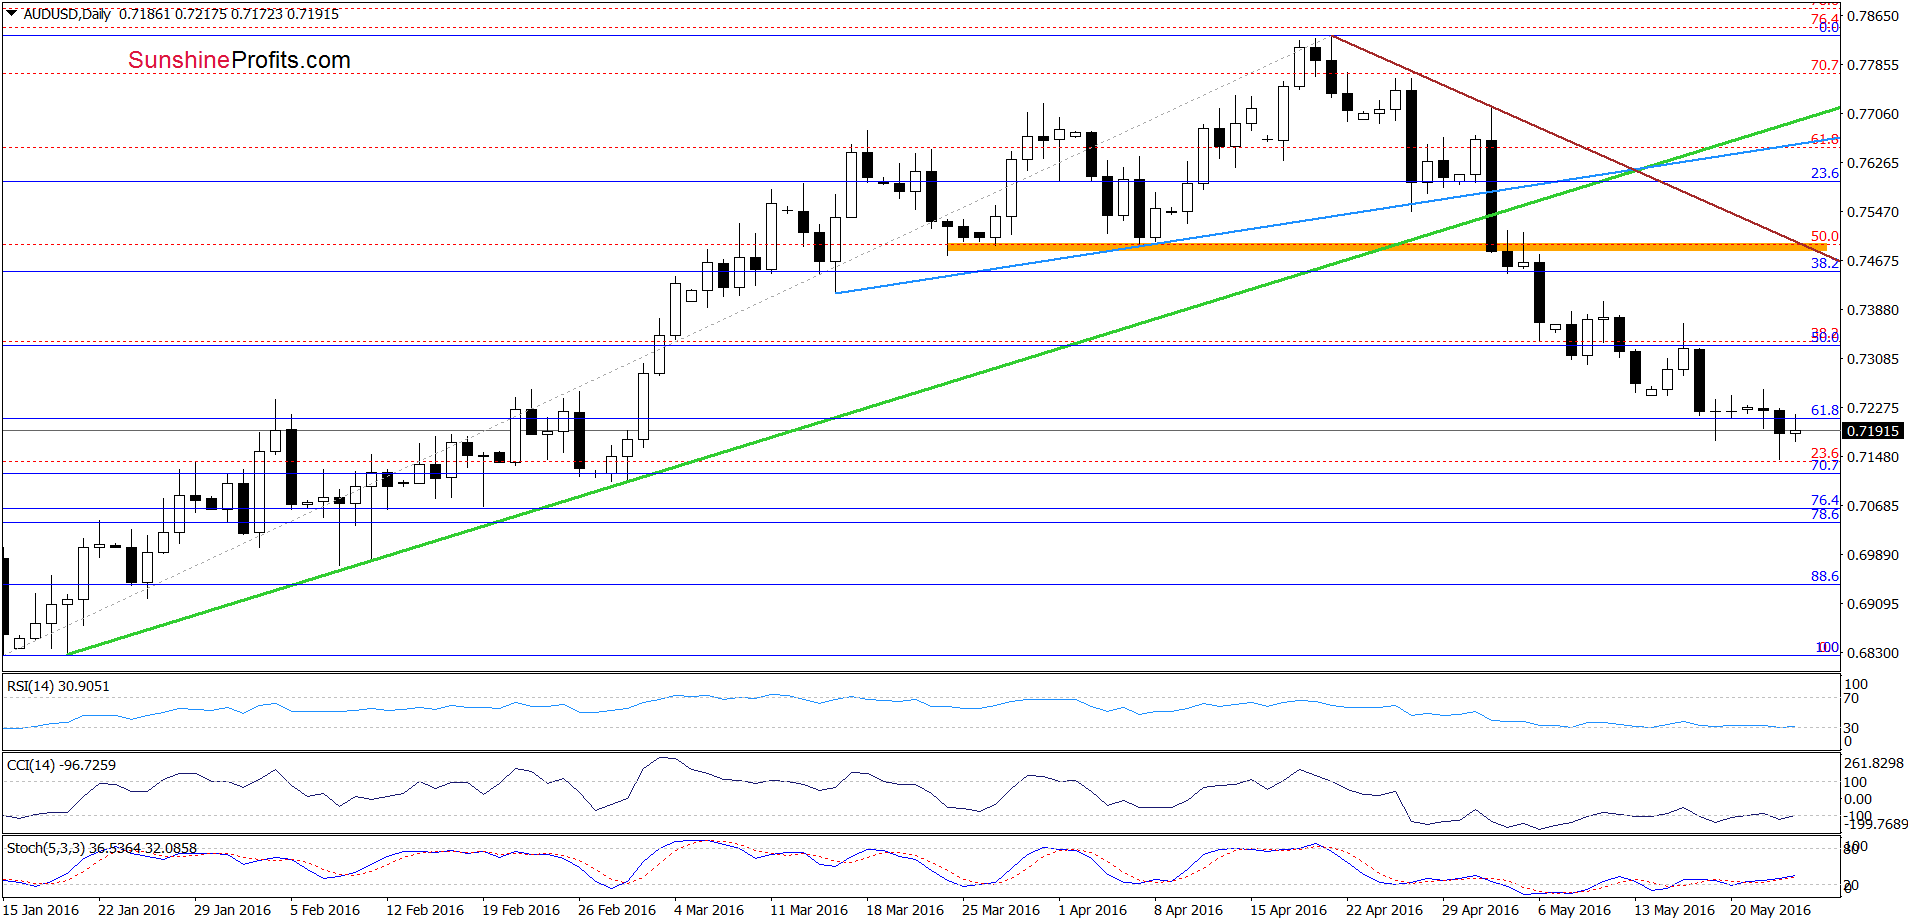
Task: Click the 0.75470 price axis label
Action: tap(1873, 212)
